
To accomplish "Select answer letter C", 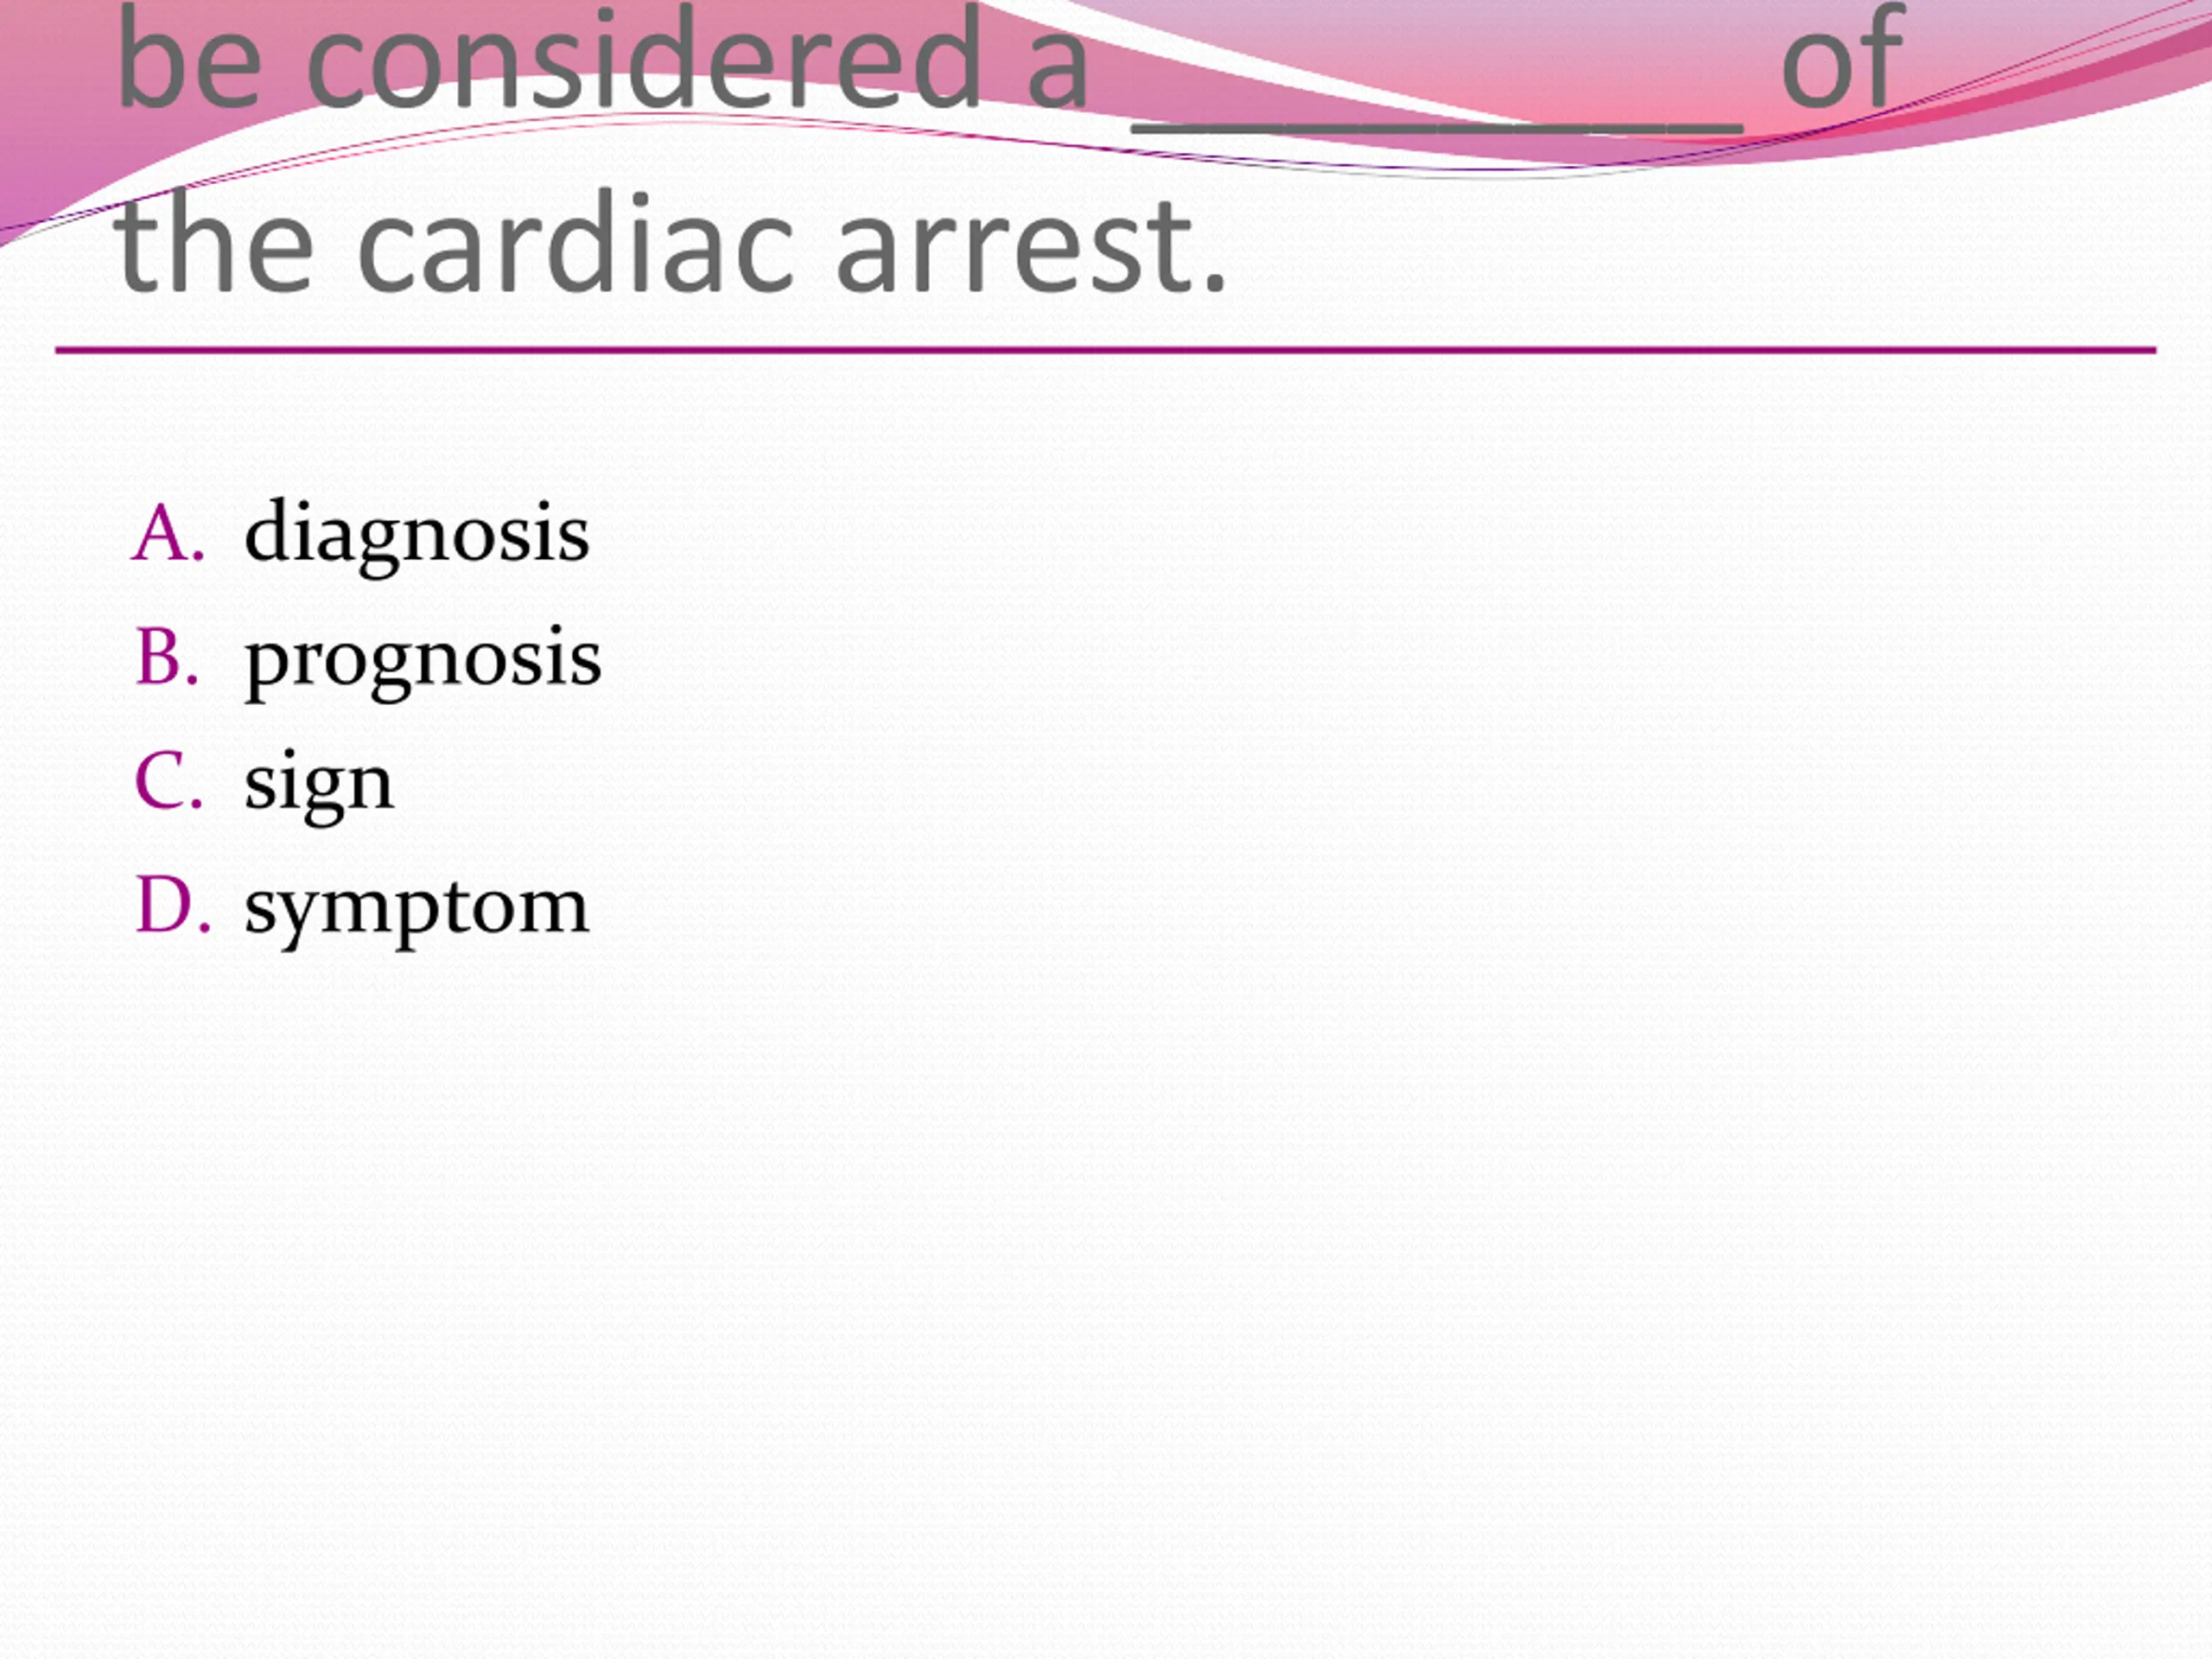I will 168,782.
